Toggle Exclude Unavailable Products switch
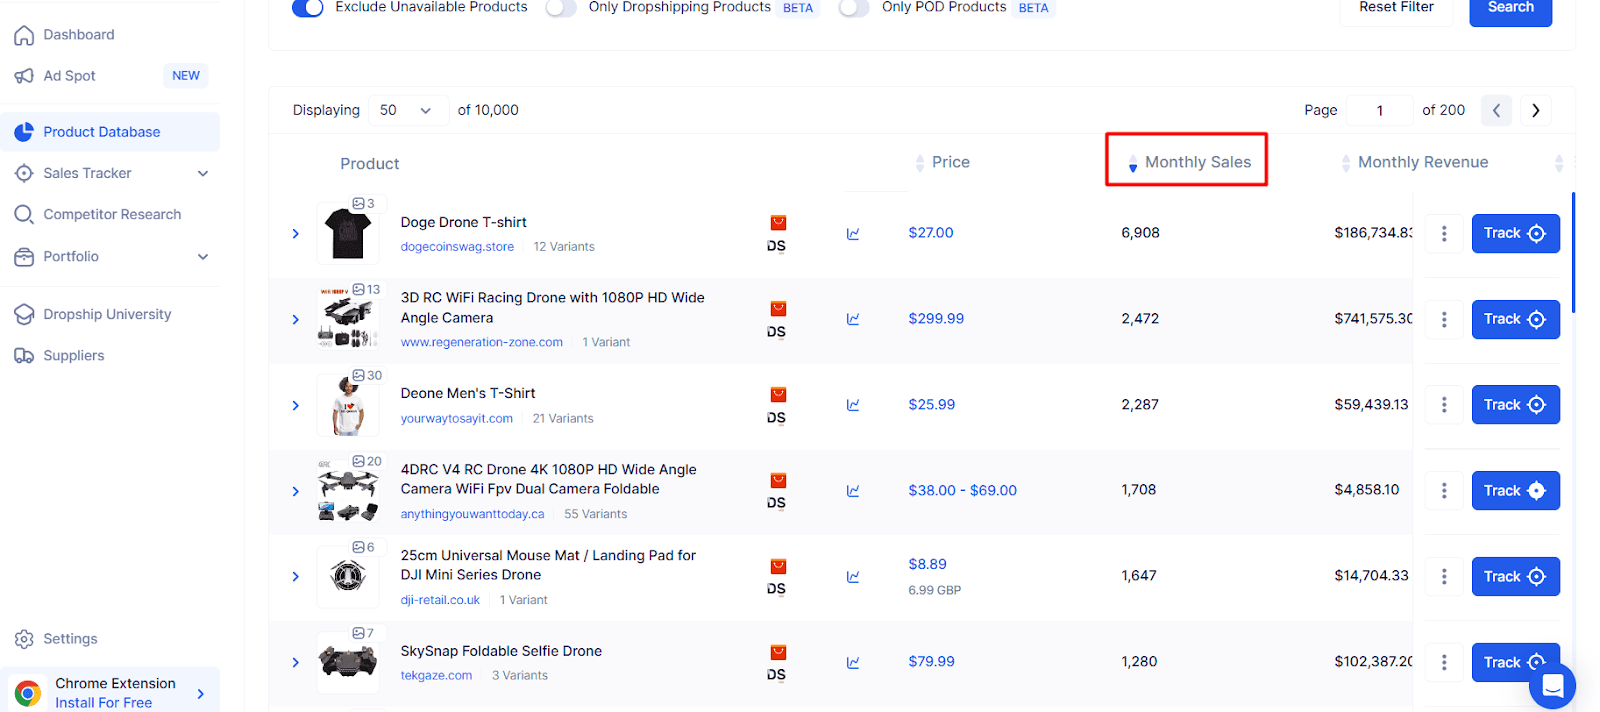1600x712 pixels. [x=307, y=8]
